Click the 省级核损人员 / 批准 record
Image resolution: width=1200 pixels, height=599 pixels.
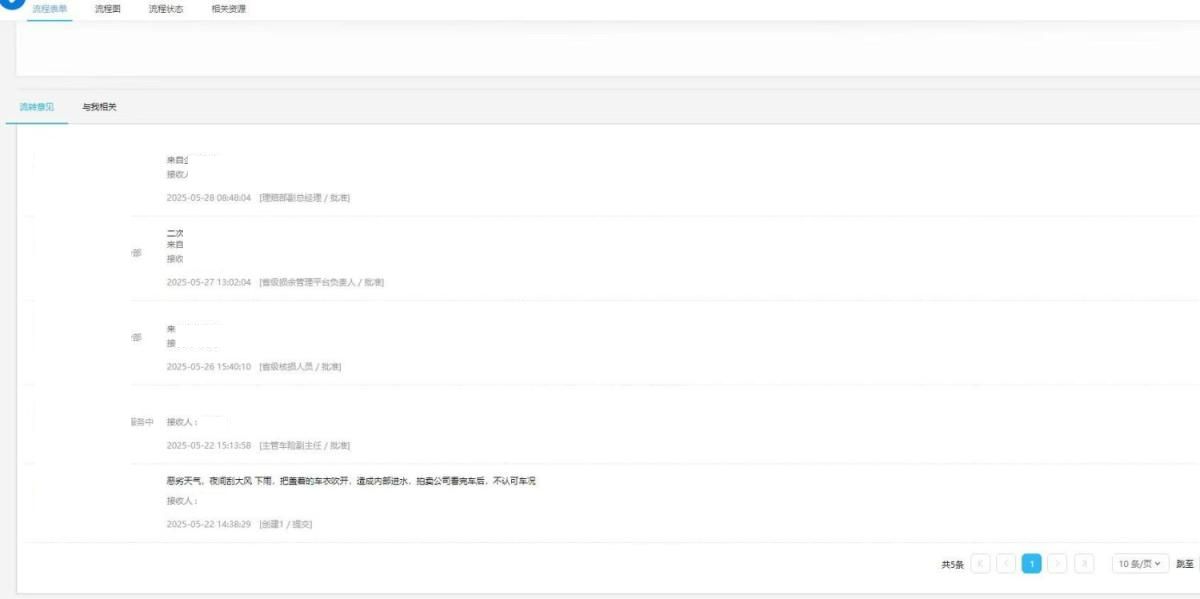pyautogui.click(x=300, y=367)
